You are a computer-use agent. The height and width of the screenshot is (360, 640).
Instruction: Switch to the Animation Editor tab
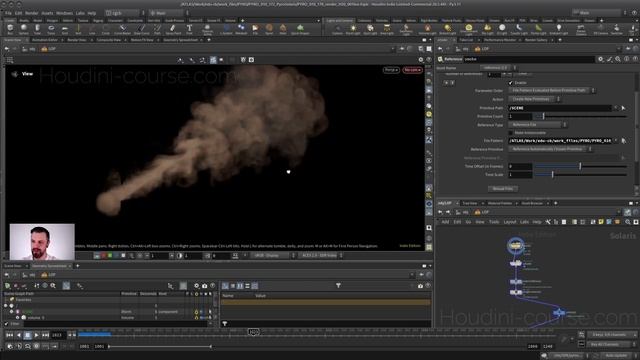(45, 40)
